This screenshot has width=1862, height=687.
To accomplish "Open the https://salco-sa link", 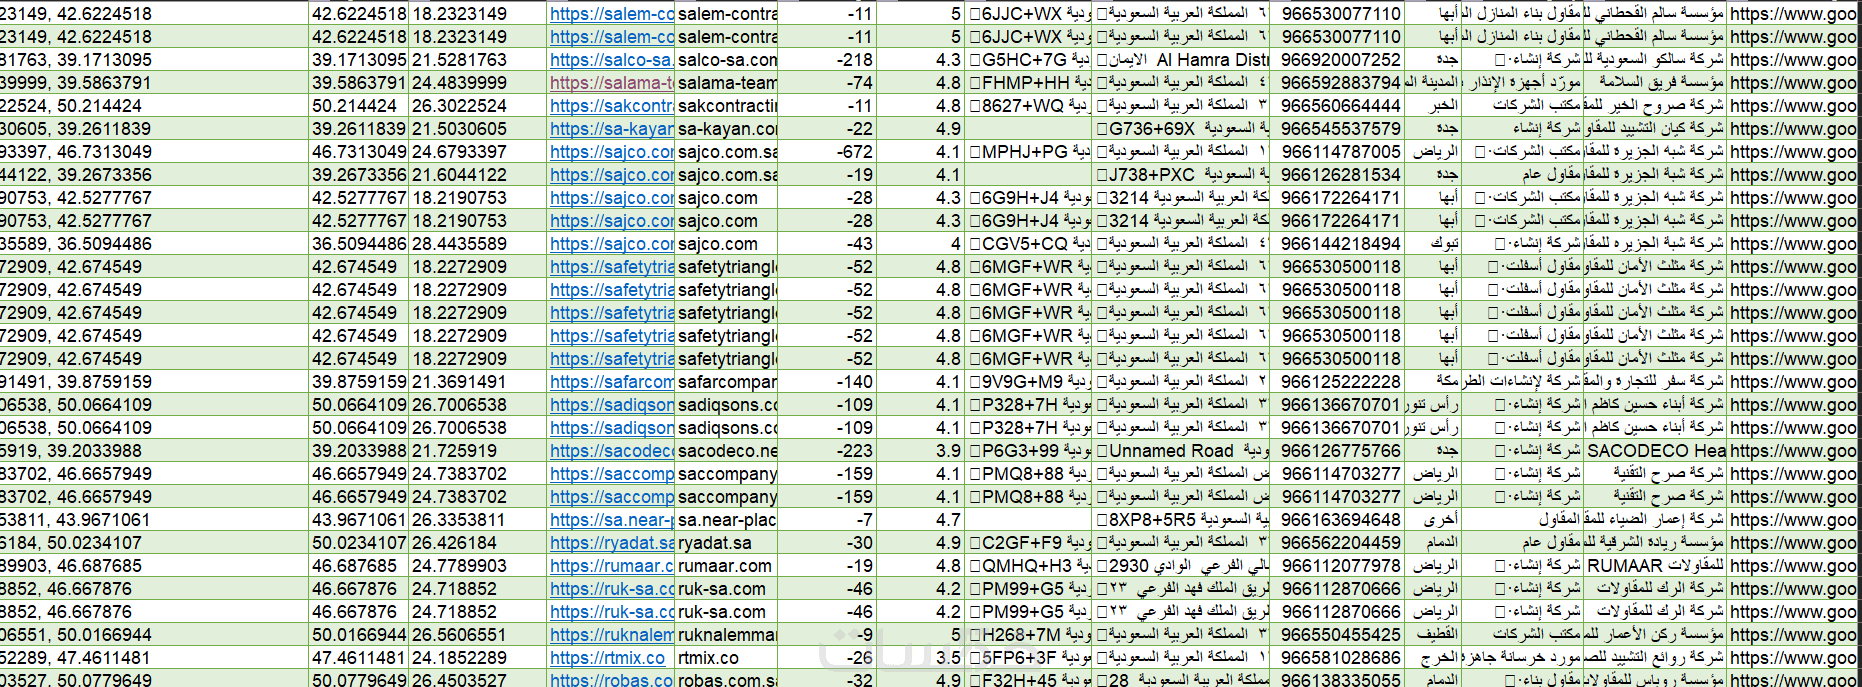I will (x=611, y=60).
